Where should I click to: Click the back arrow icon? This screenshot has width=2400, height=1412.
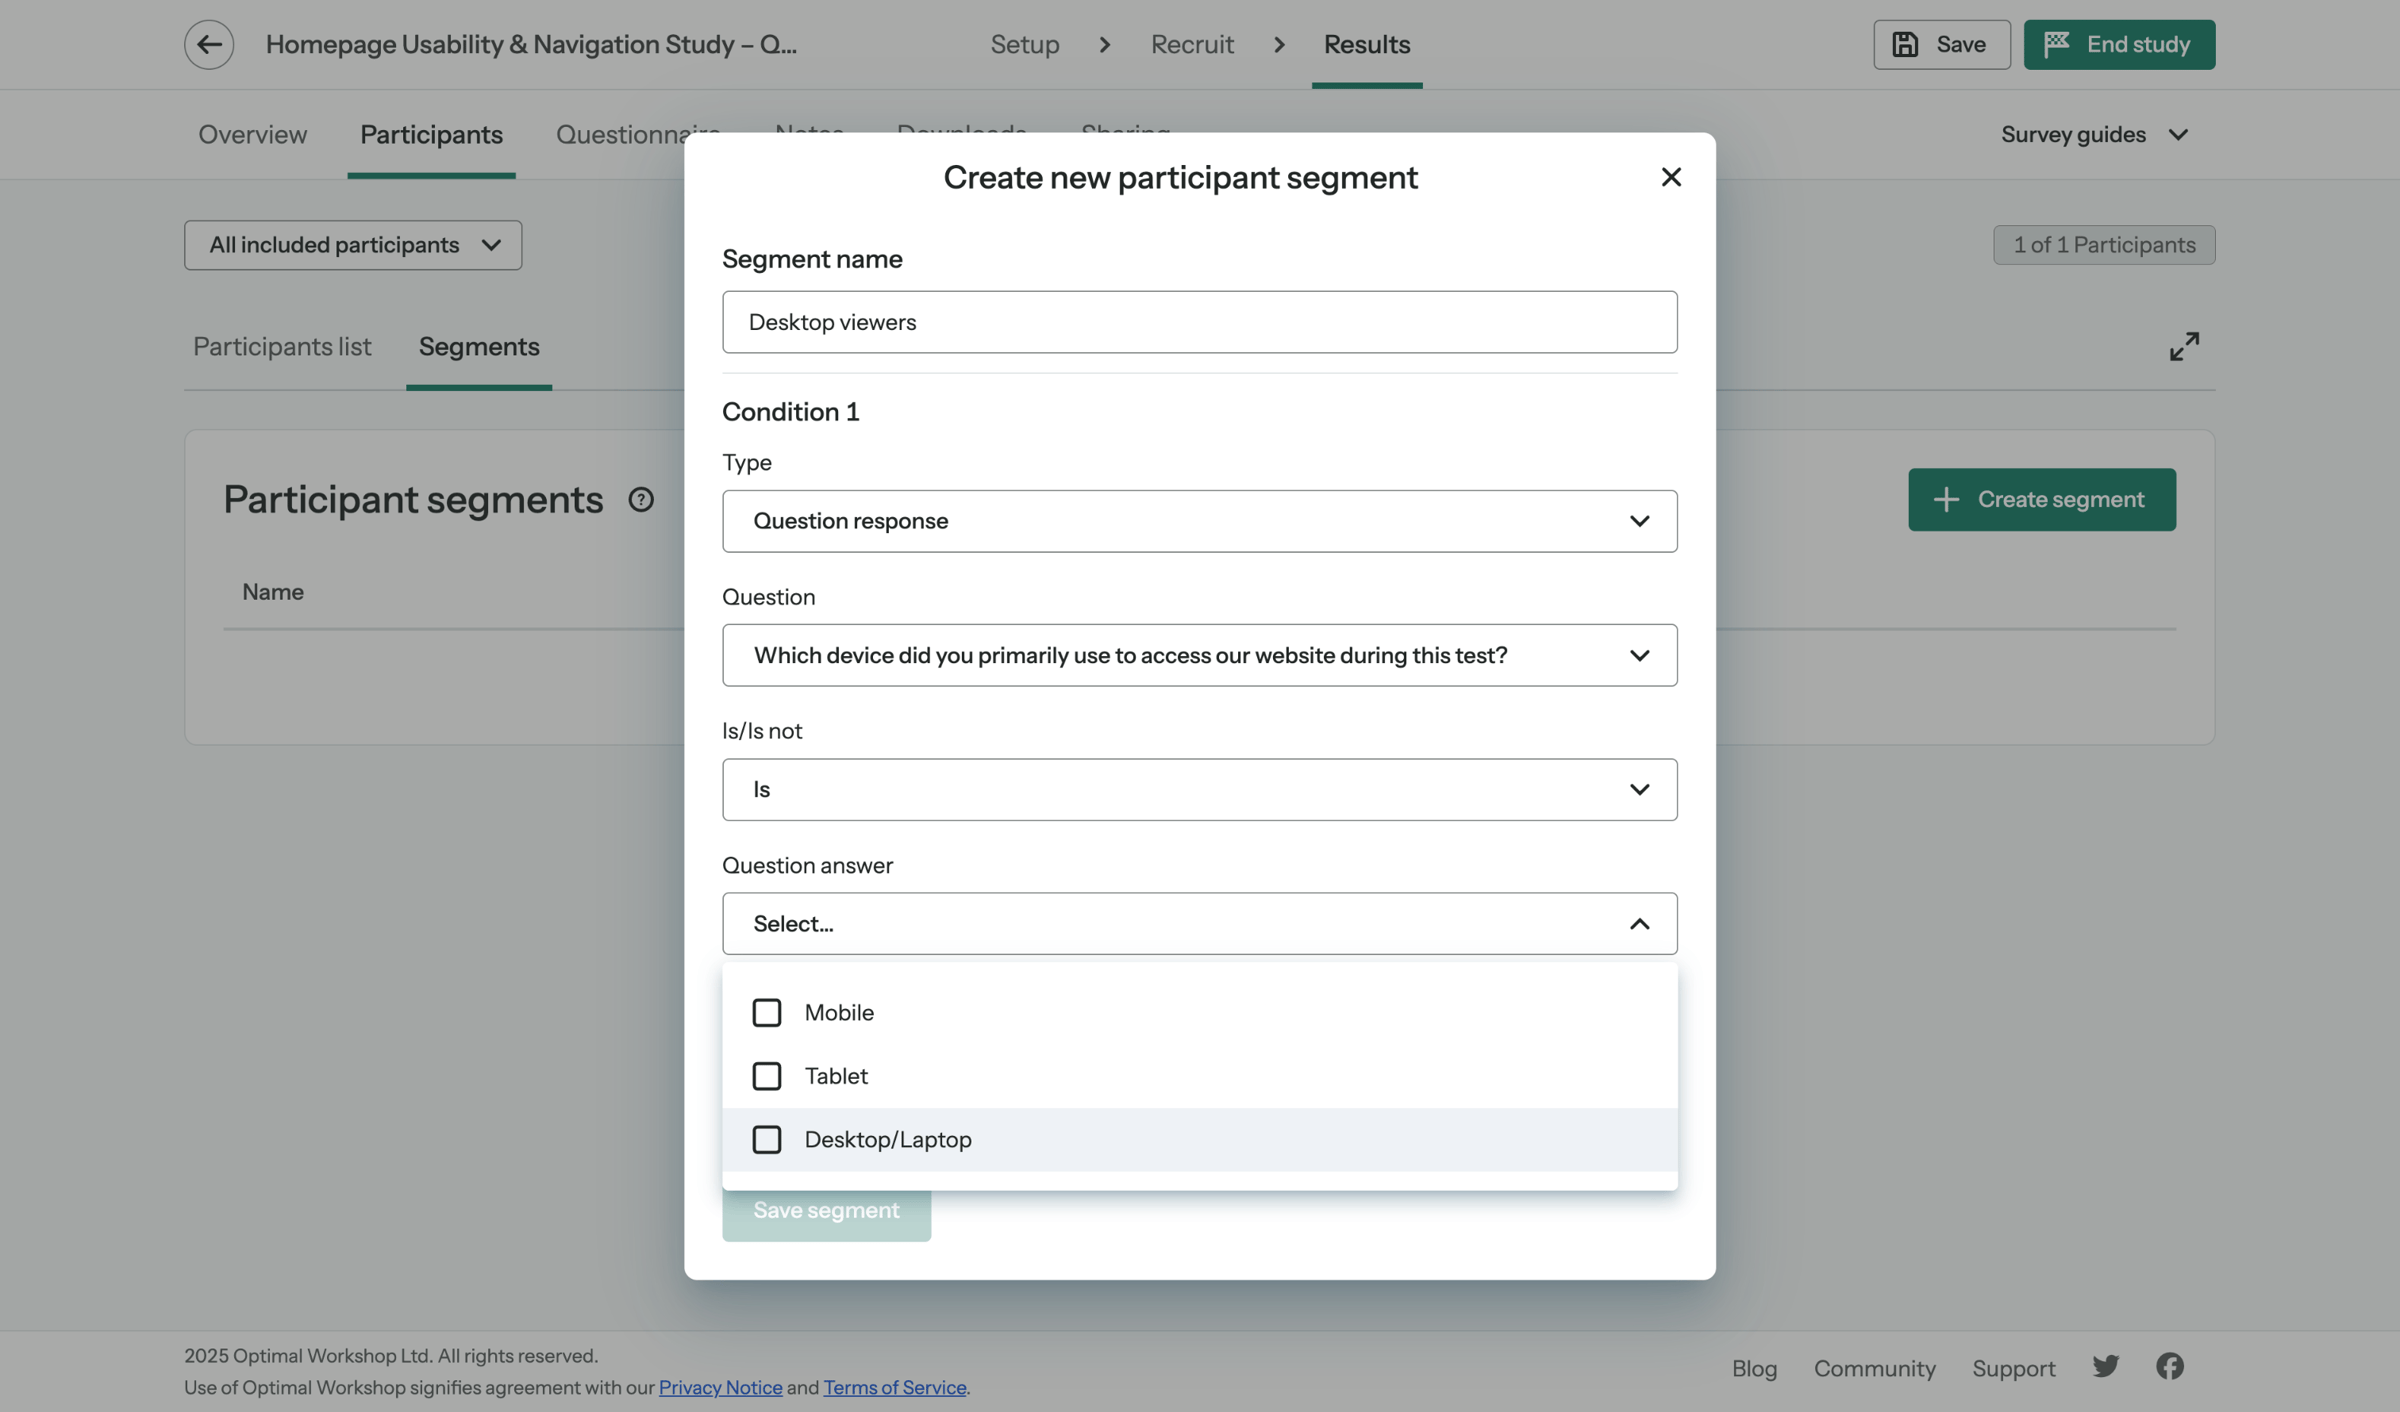click(x=209, y=44)
